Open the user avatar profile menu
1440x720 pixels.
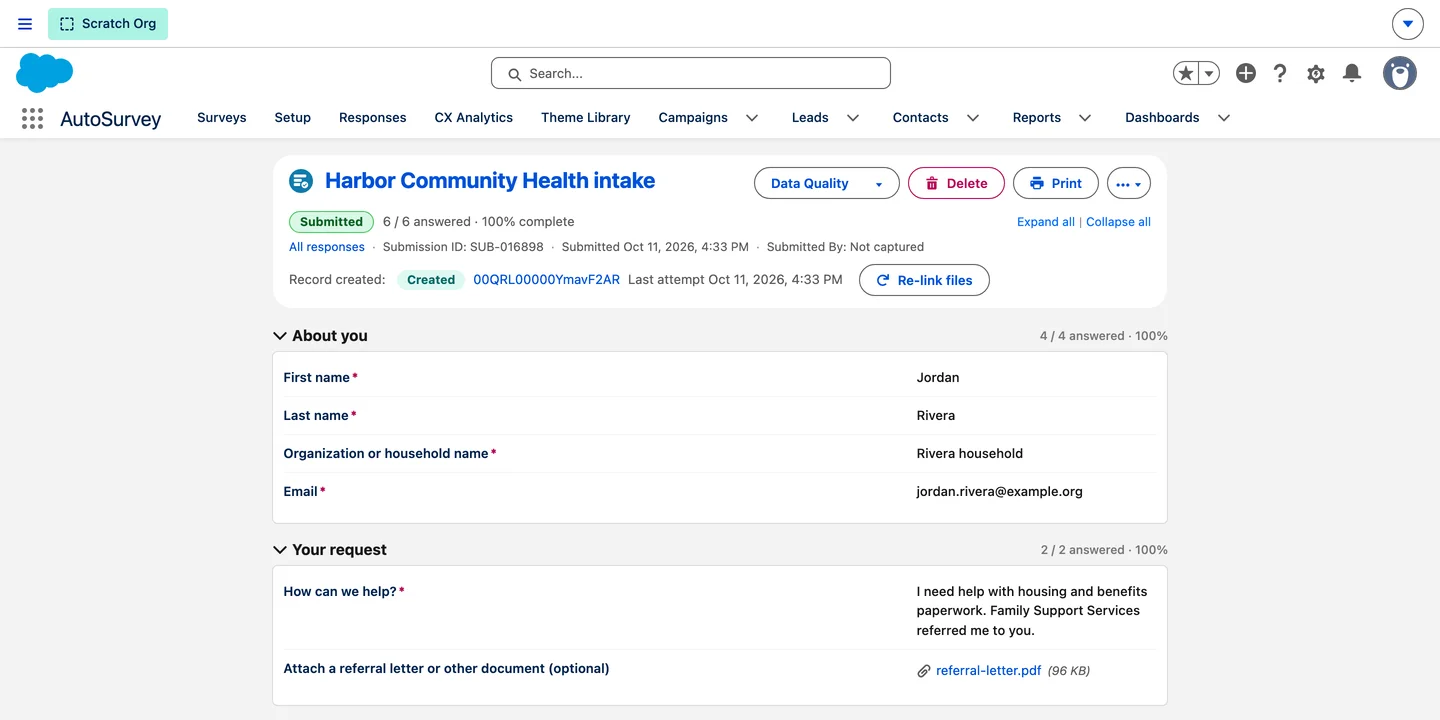tap(1400, 73)
